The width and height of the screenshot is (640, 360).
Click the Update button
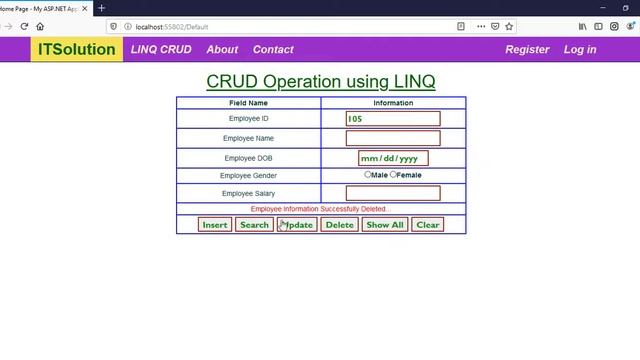click(x=297, y=225)
